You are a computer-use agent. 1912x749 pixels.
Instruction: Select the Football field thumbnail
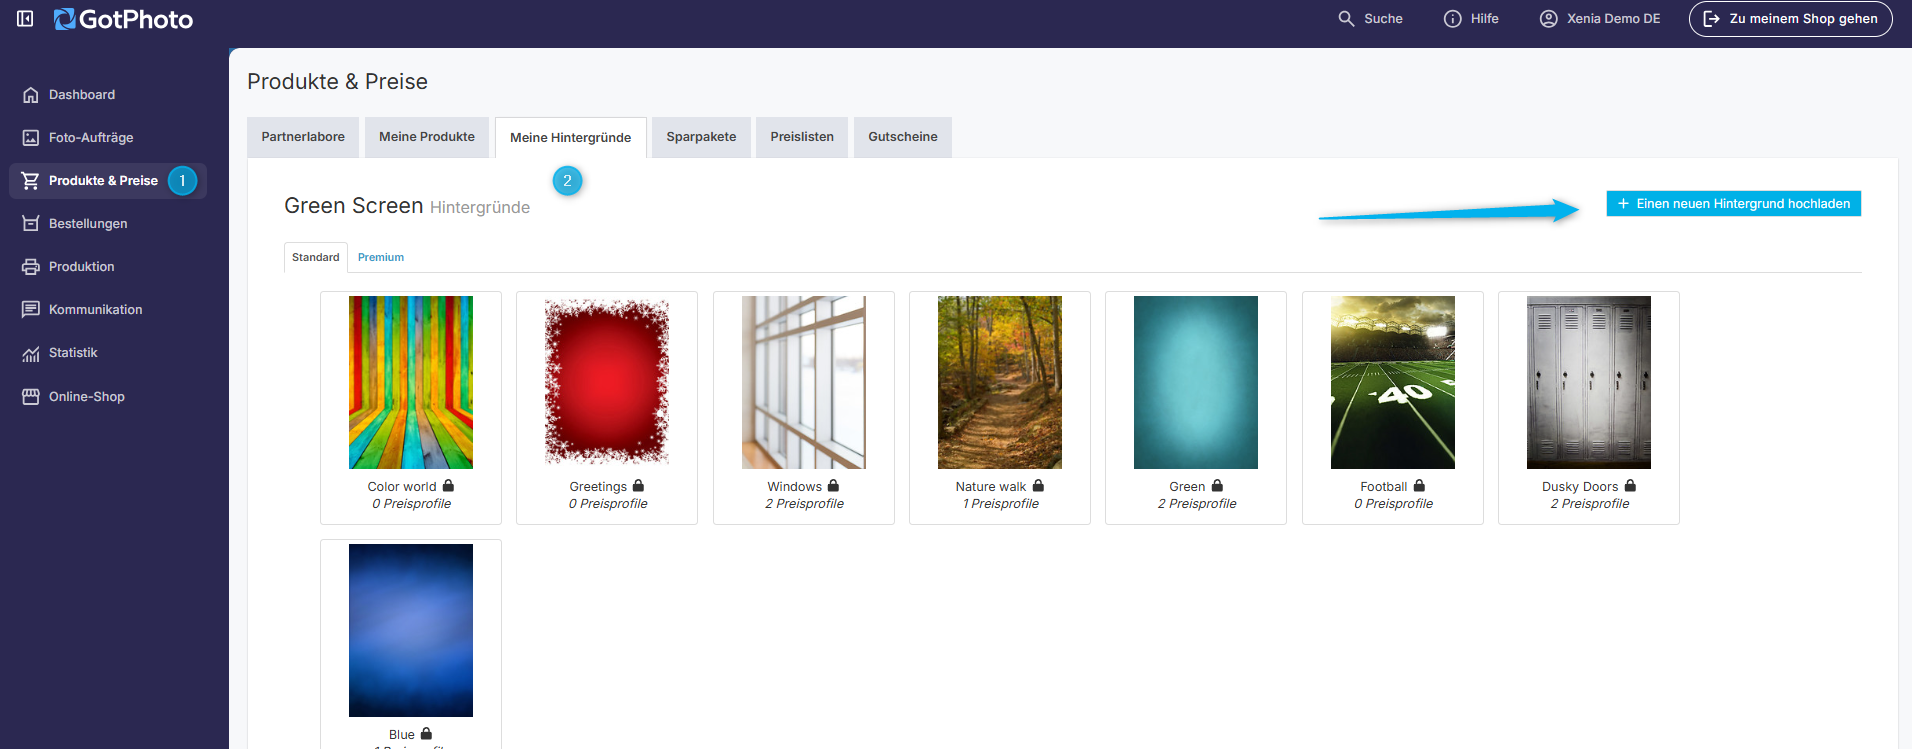point(1393,382)
